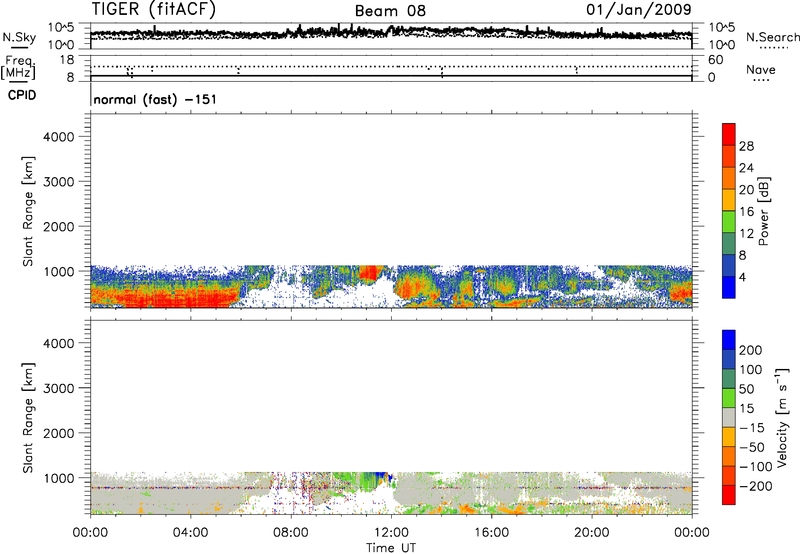Click the blue velocity patch near 11:30
Image resolution: width=800 pixels, height=554 pixels.
coord(383,476)
